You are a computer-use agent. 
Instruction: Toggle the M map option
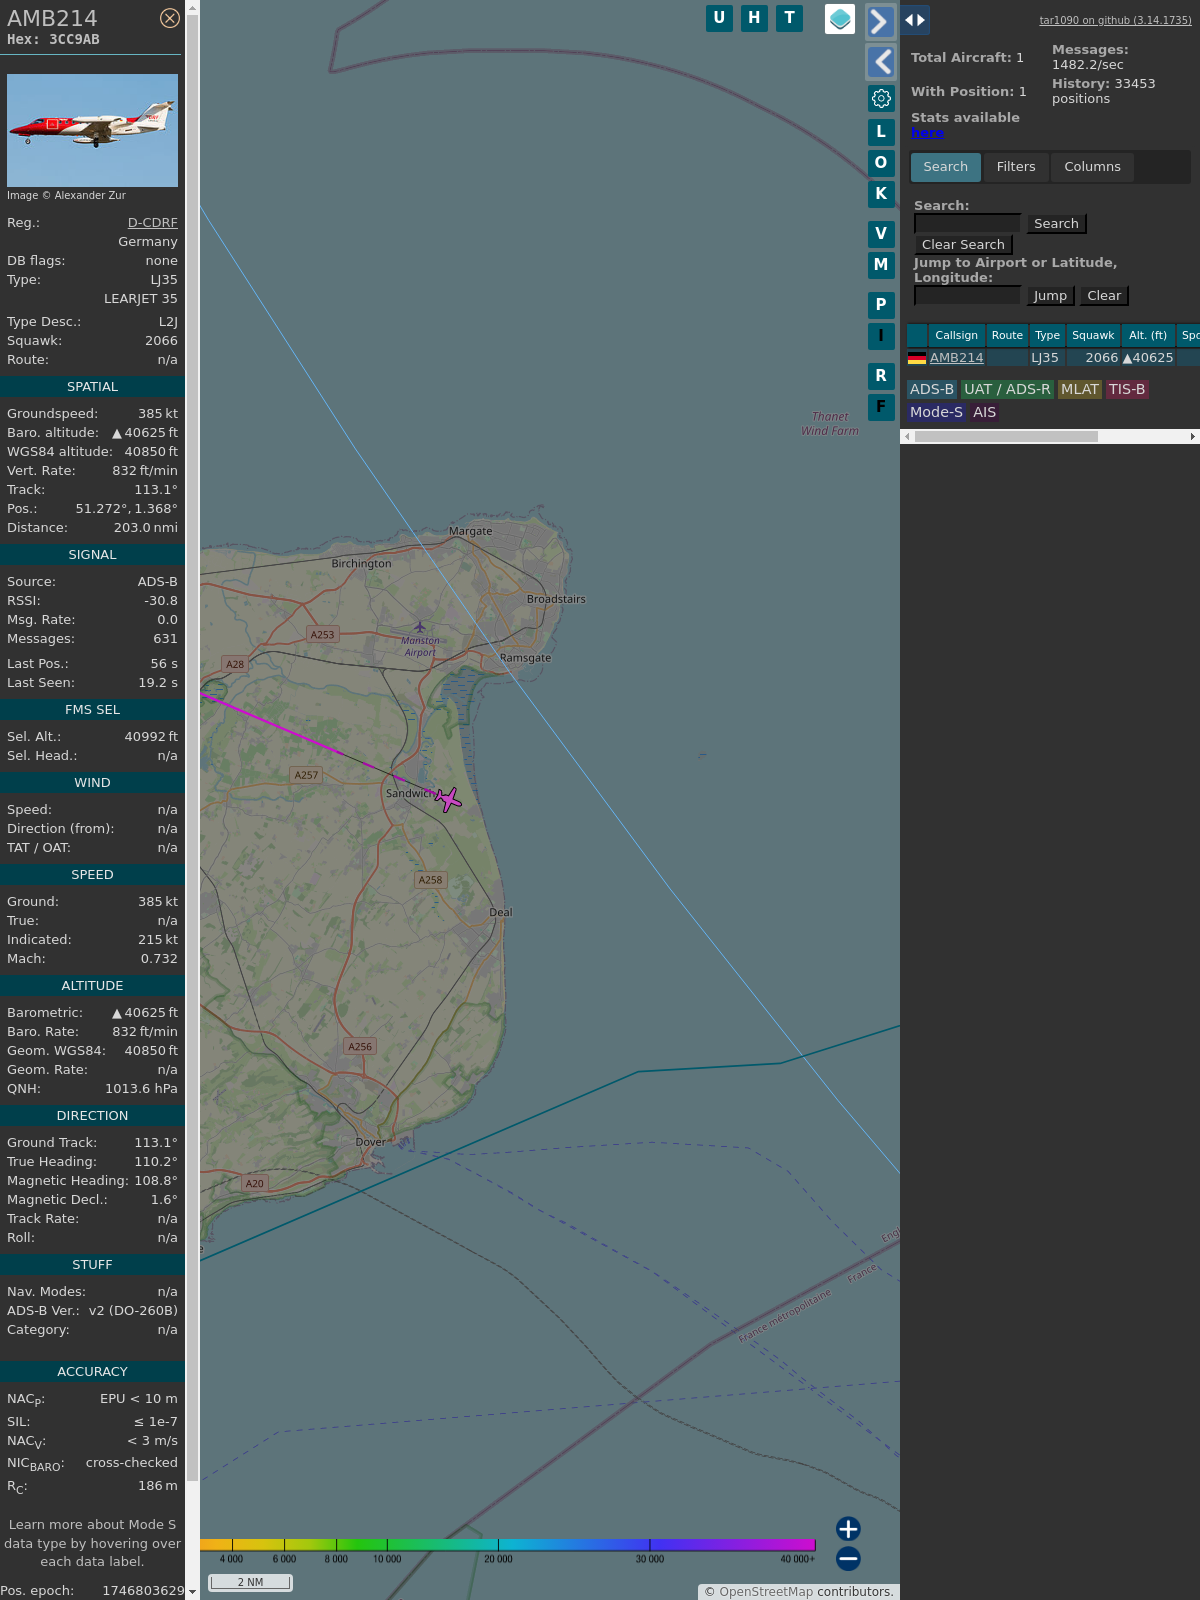881,265
